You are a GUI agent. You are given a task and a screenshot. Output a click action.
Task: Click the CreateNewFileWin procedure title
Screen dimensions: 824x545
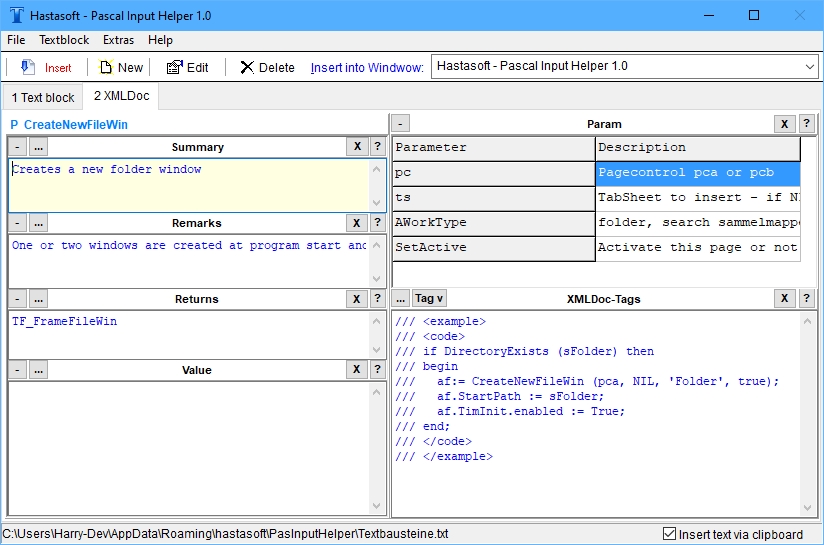click(x=76, y=125)
